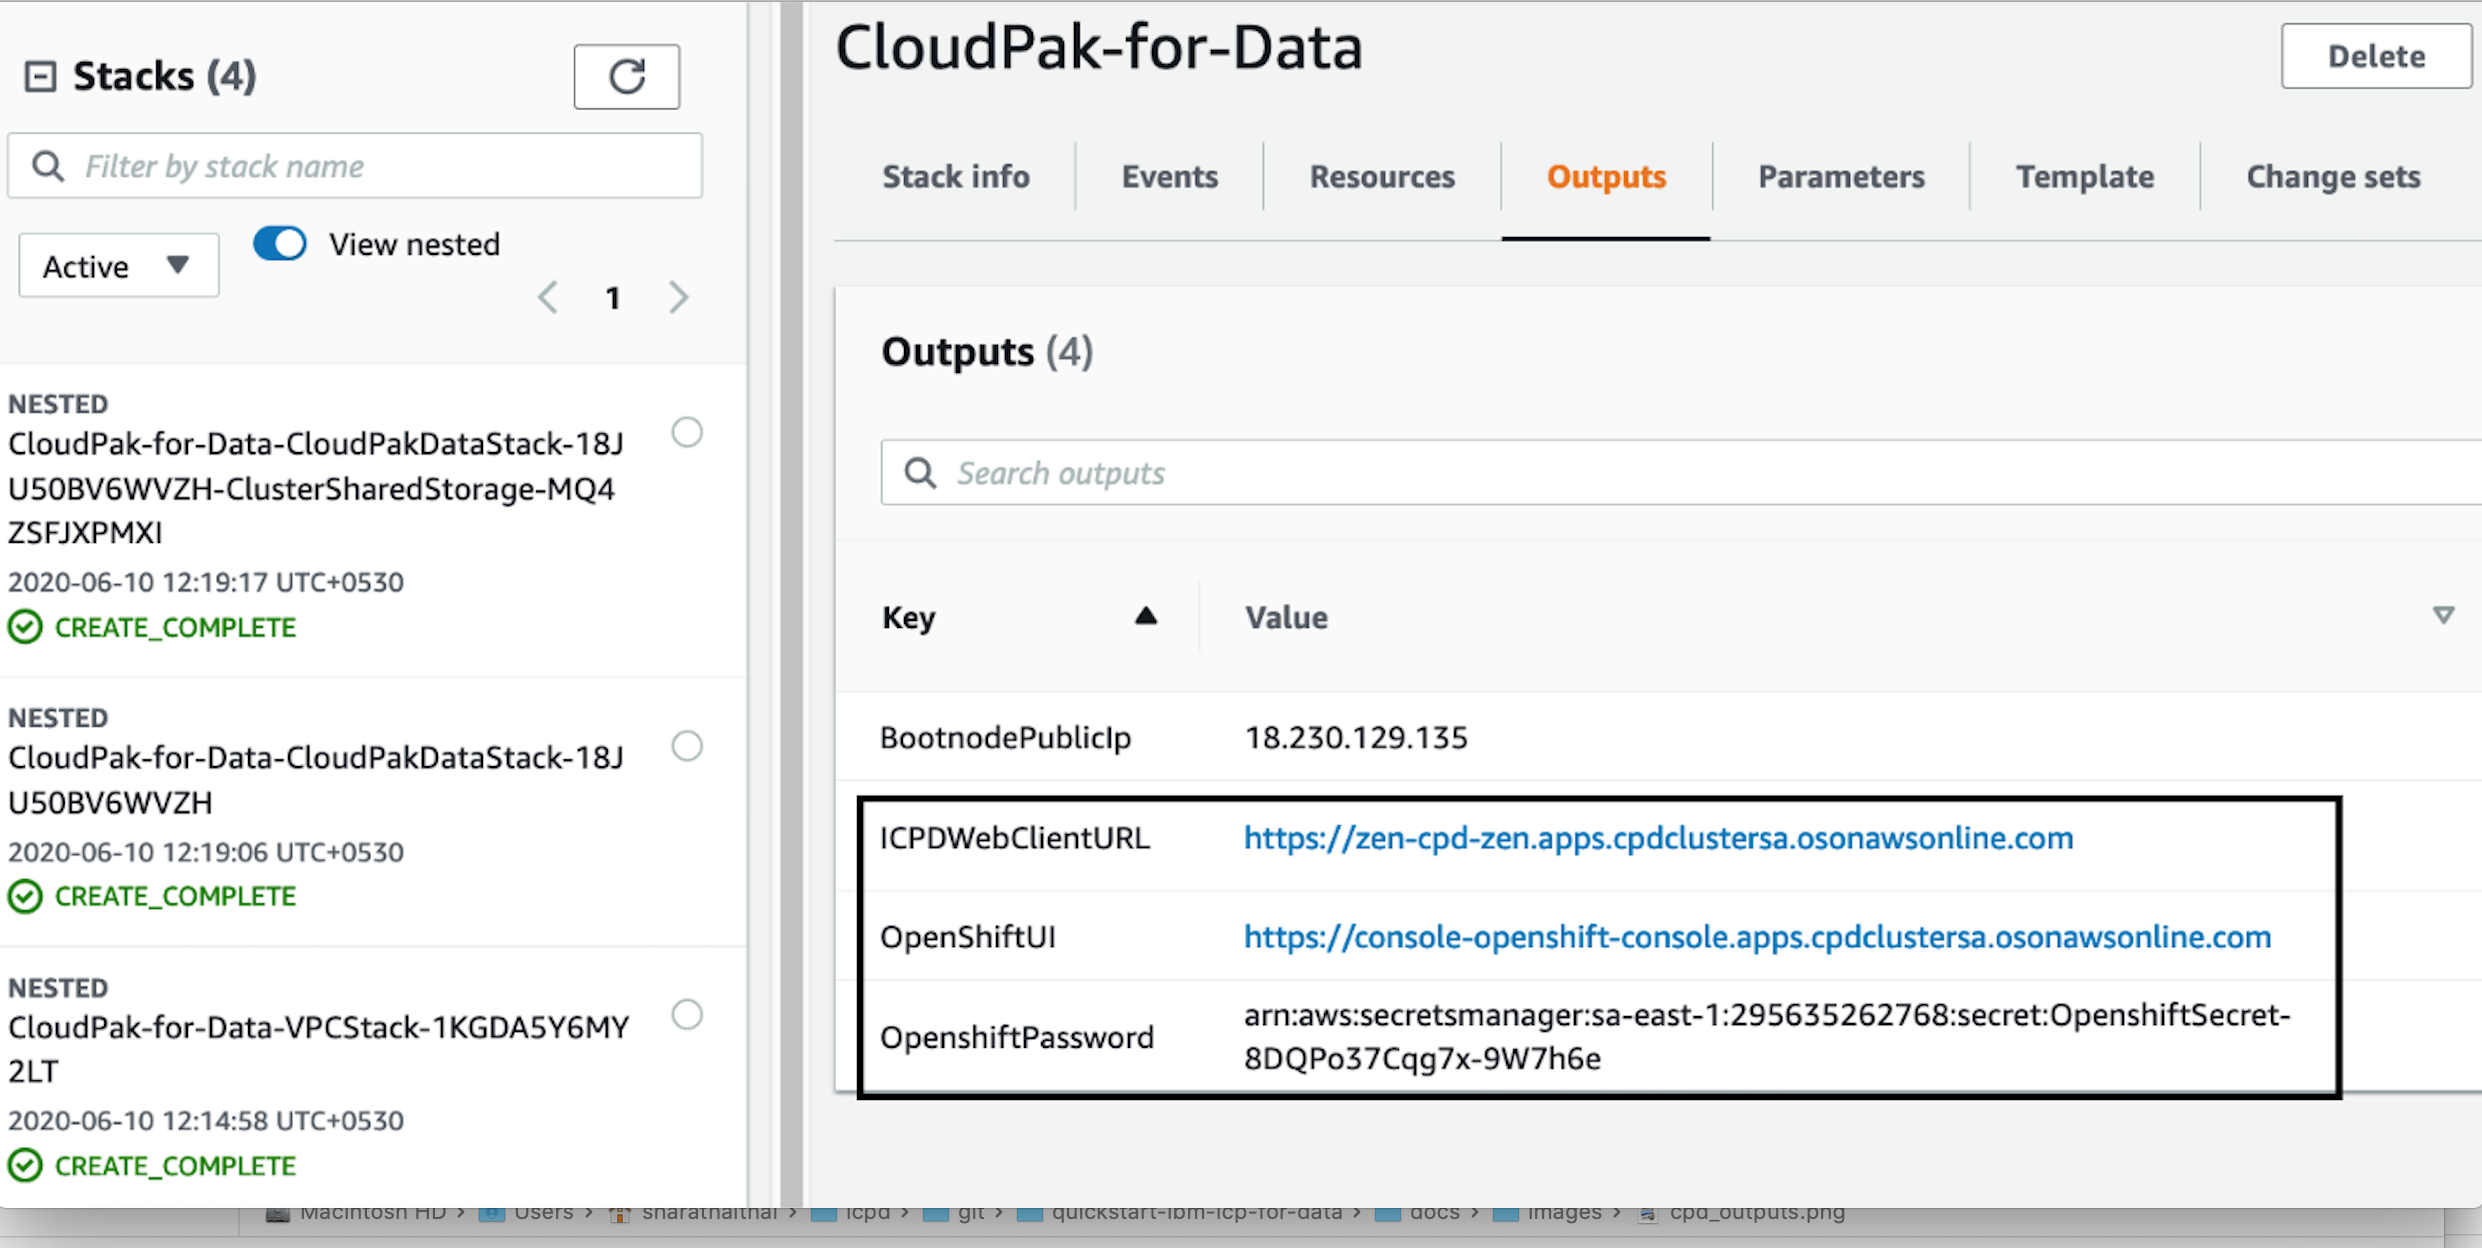Switch to the Parameters tab
Image resolution: width=2482 pixels, height=1248 pixels.
pyautogui.click(x=1841, y=177)
